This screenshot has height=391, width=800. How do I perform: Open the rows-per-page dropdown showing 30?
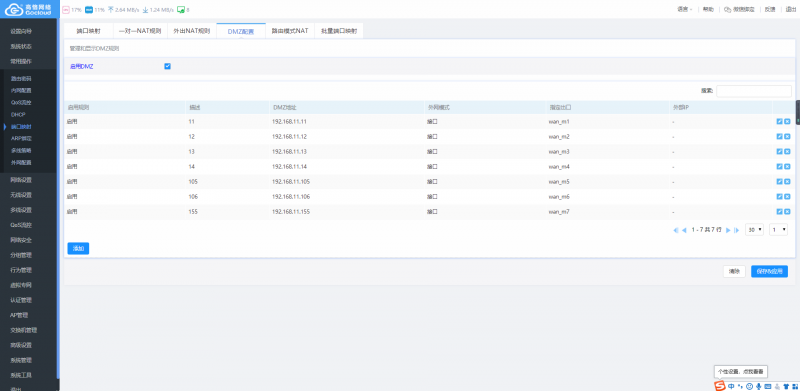[x=754, y=230]
